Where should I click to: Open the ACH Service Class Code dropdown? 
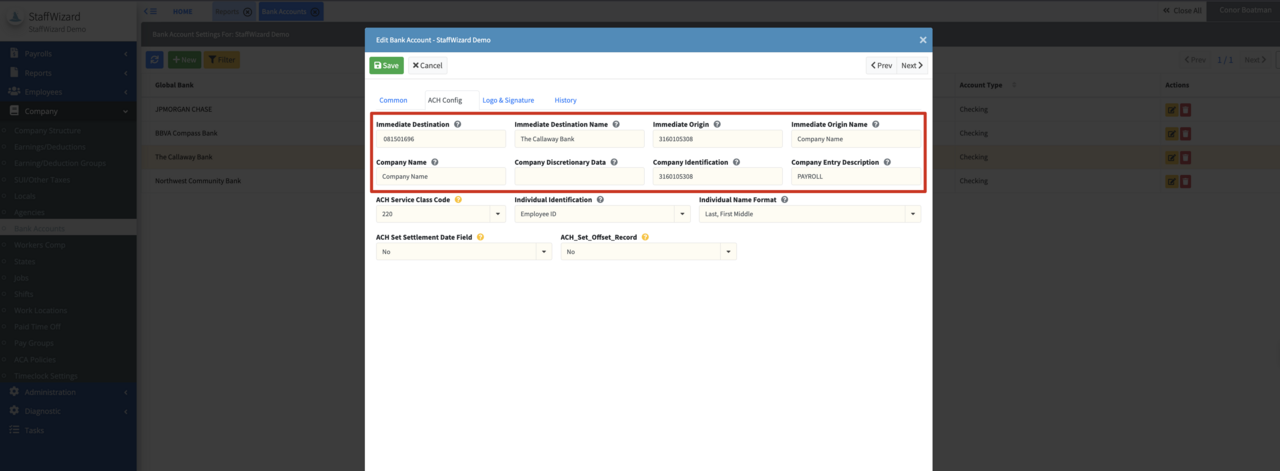click(x=498, y=214)
